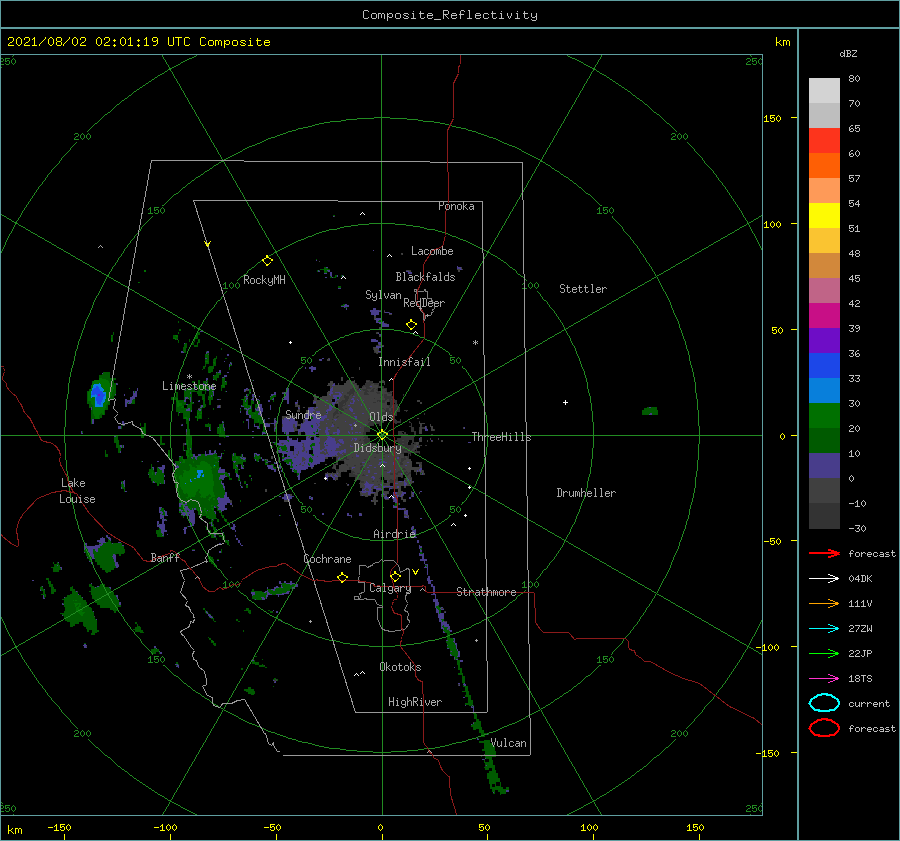The width and height of the screenshot is (900, 841).
Task: Click the magenta 18TS arrow in legend
Action: click(x=824, y=679)
